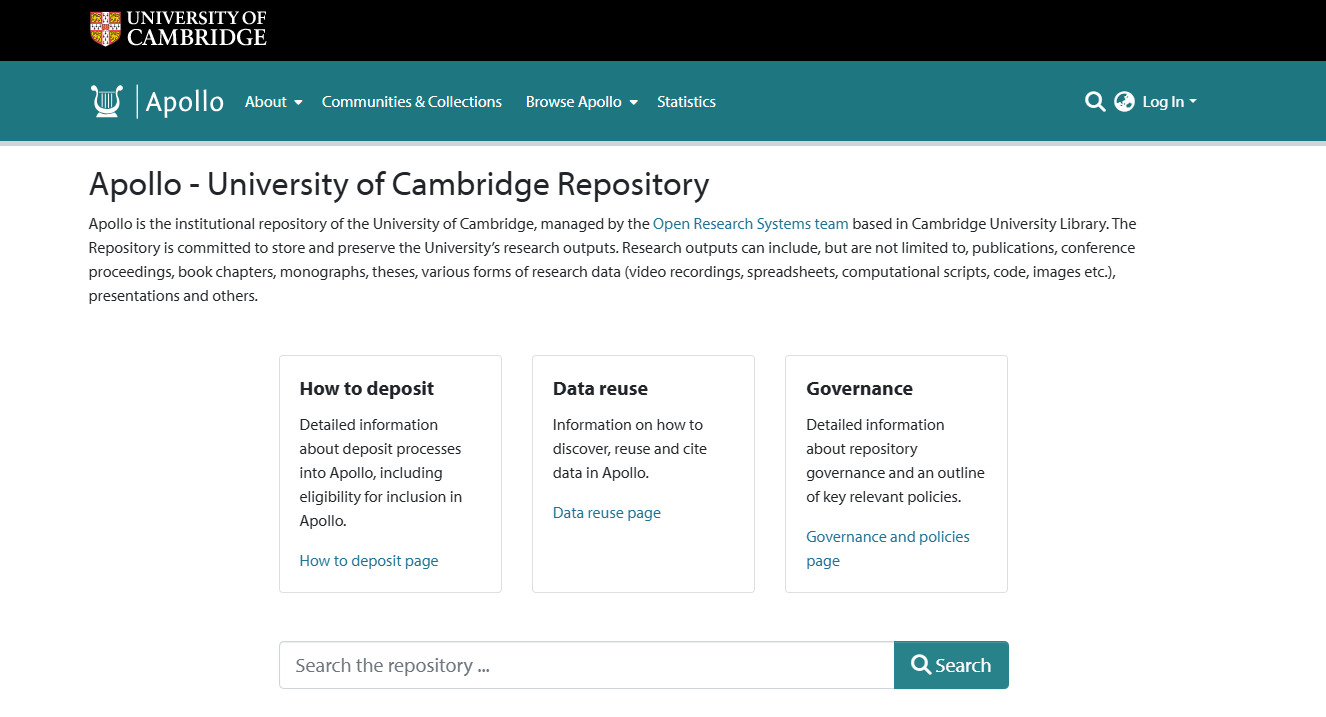Open the Log In dropdown
Image resolution: width=1326 pixels, height=717 pixels.
point(1170,102)
